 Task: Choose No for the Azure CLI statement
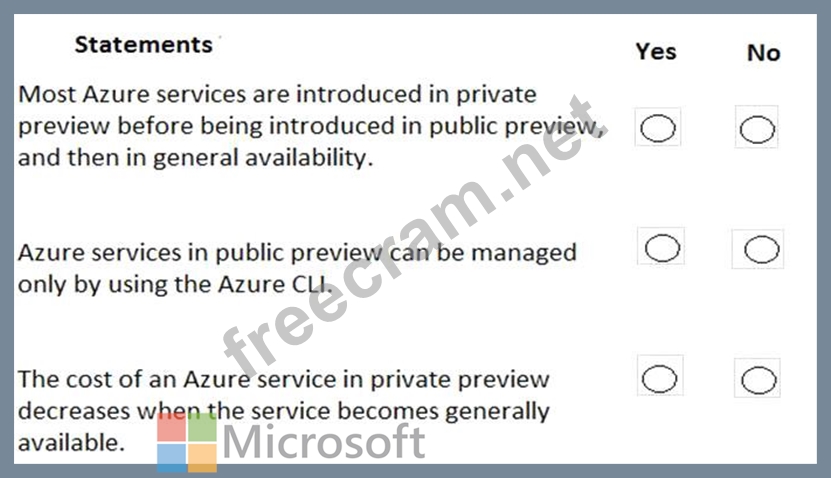click(x=761, y=249)
